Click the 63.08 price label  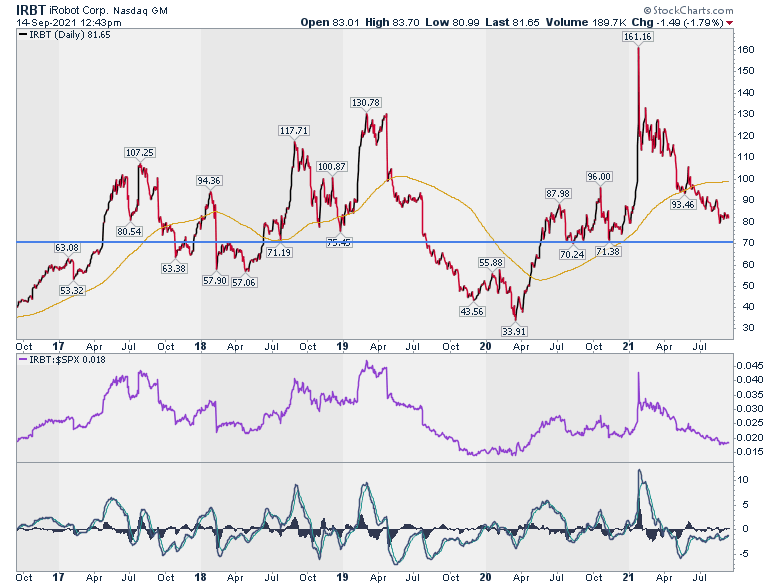(x=67, y=247)
